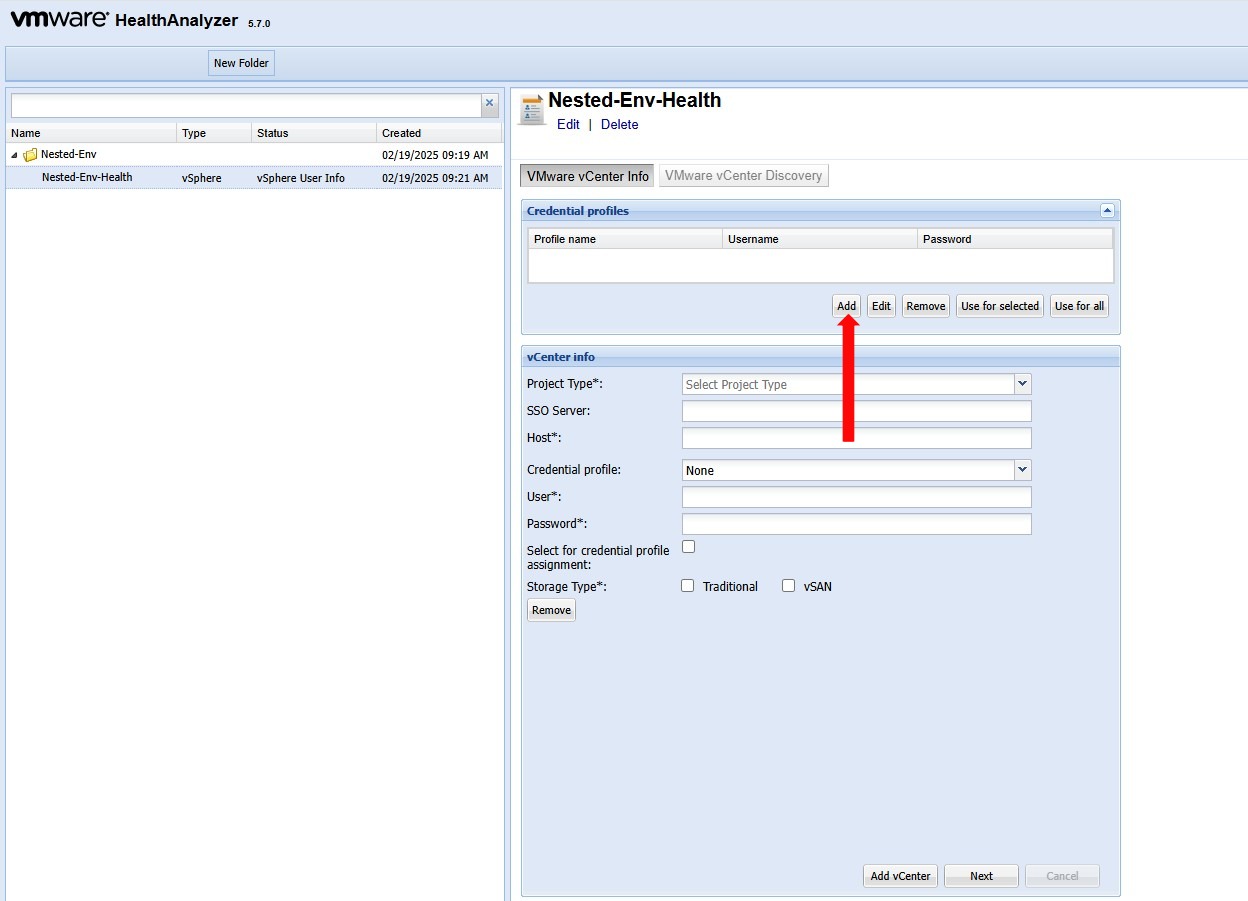Click the Password column header in credential table
The height and width of the screenshot is (901, 1248).
1015,239
